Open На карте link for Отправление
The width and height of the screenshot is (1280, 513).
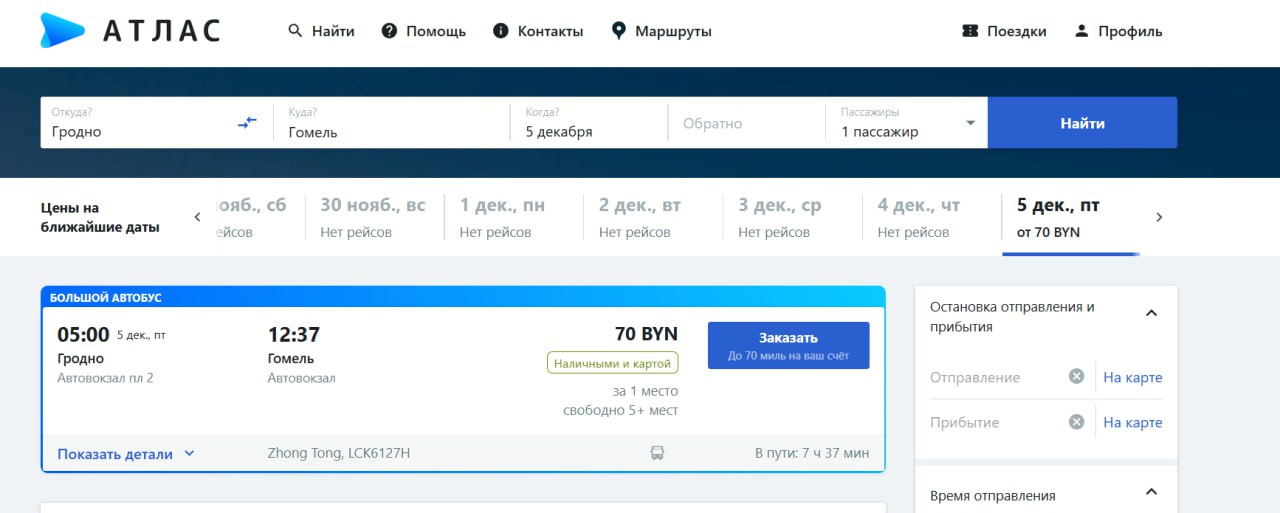coord(1132,377)
